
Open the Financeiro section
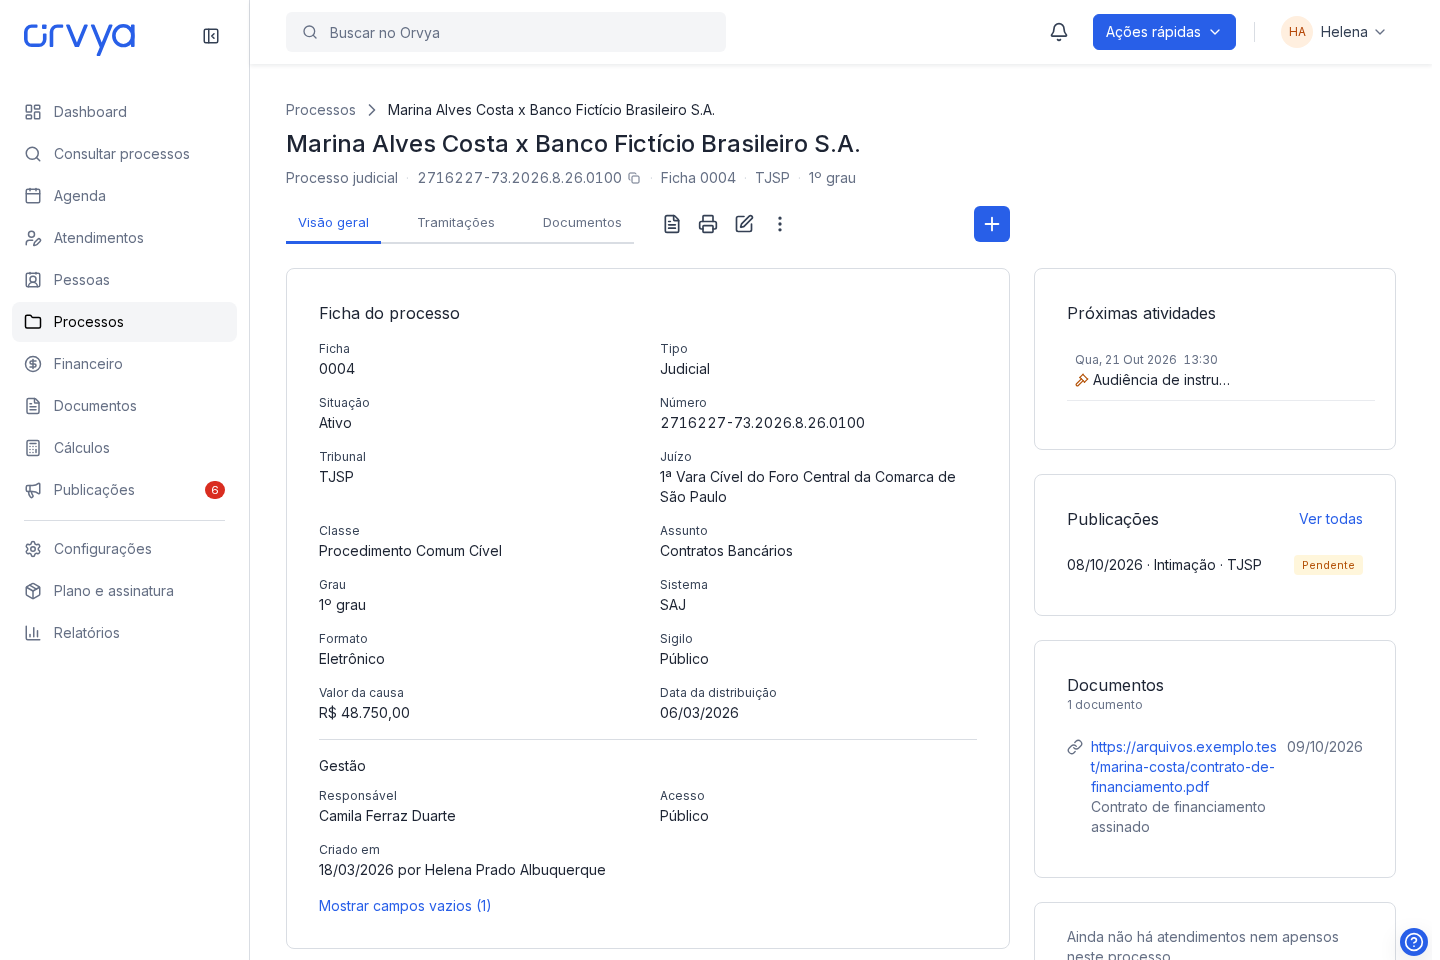(x=124, y=364)
